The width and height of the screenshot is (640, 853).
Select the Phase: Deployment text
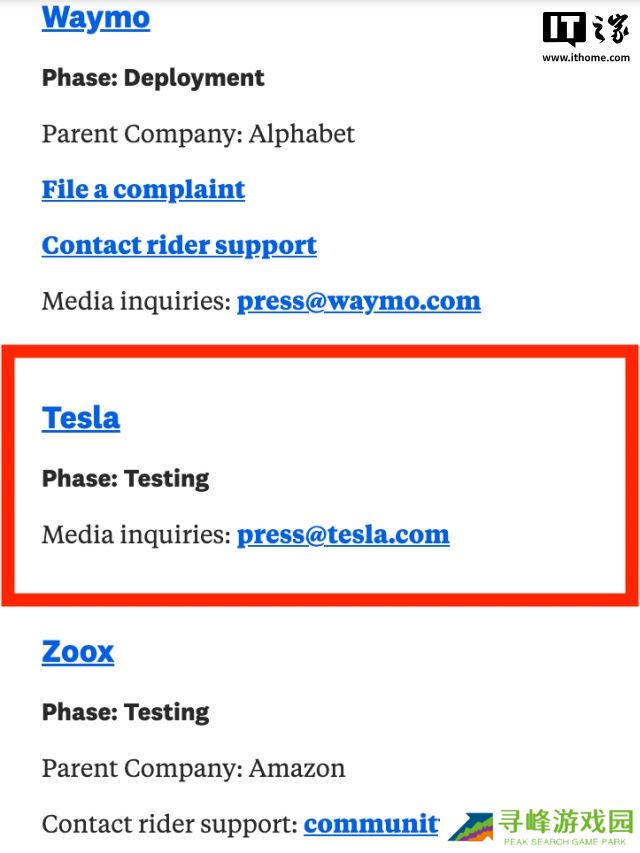[x=153, y=78]
